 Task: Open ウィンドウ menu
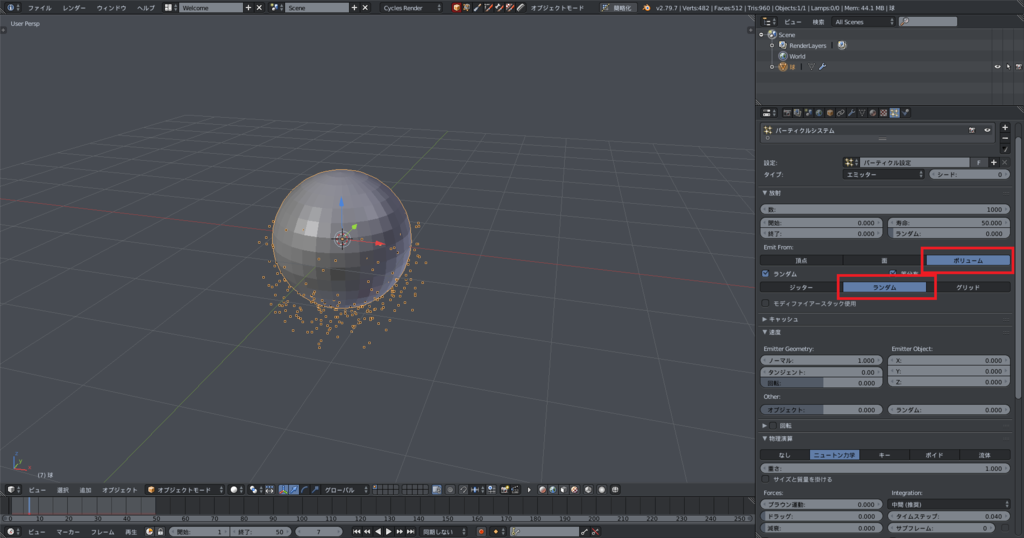pos(111,8)
